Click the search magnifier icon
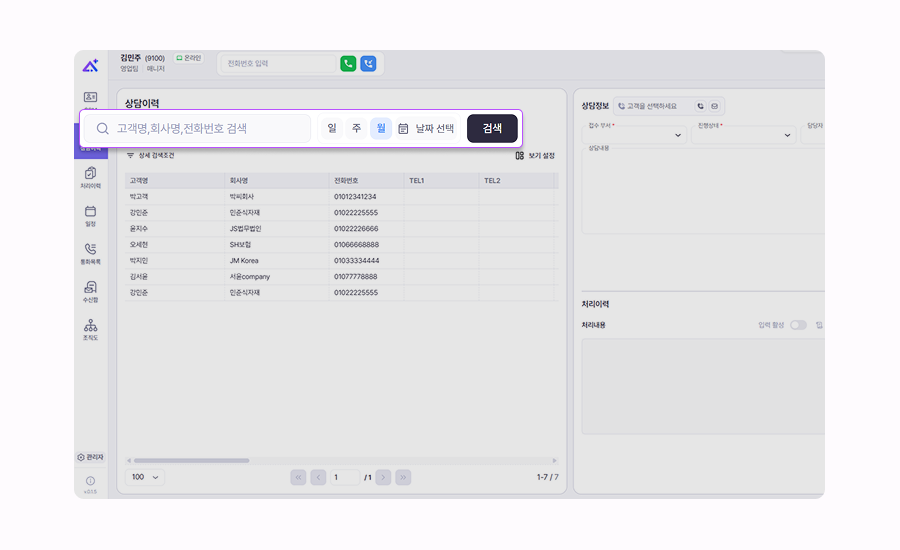Screen dimensions: 900x550 (x=103, y=129)
